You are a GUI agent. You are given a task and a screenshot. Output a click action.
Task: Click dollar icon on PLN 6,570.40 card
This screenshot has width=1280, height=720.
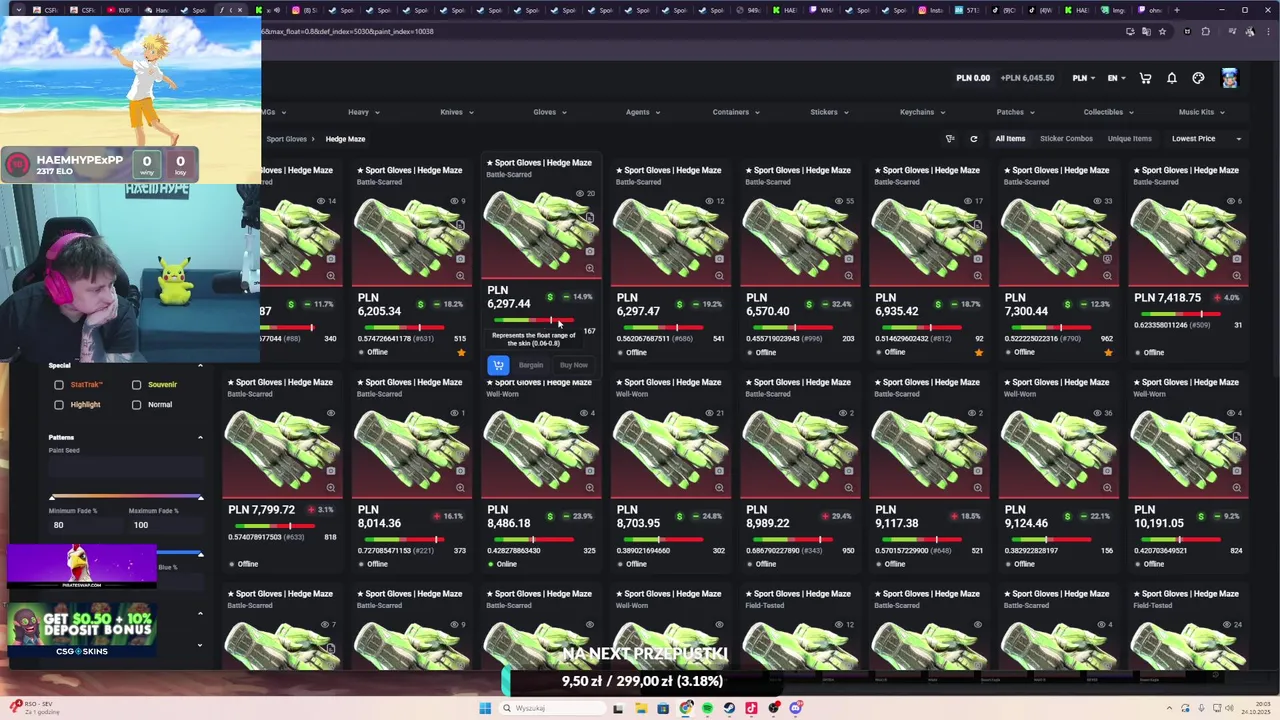[809, 304]
